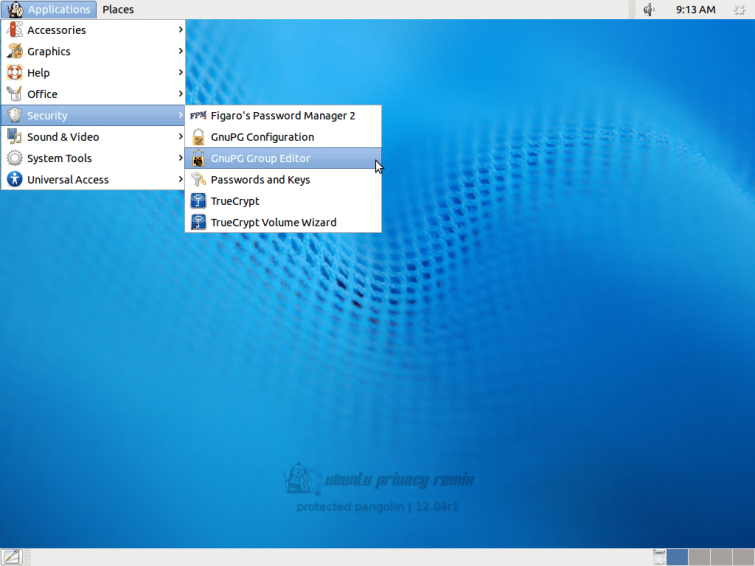The image size is (755, 566).
Task: Launch TrueCrypt Volume Wizard
Action: coord(283,222)
